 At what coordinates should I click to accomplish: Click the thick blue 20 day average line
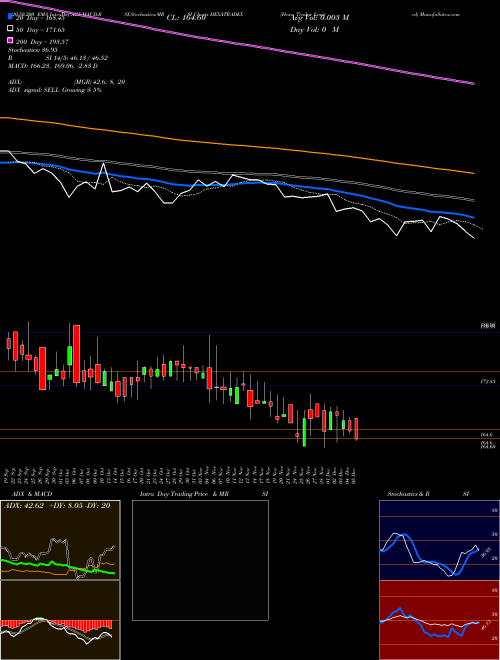coord(237,184)
